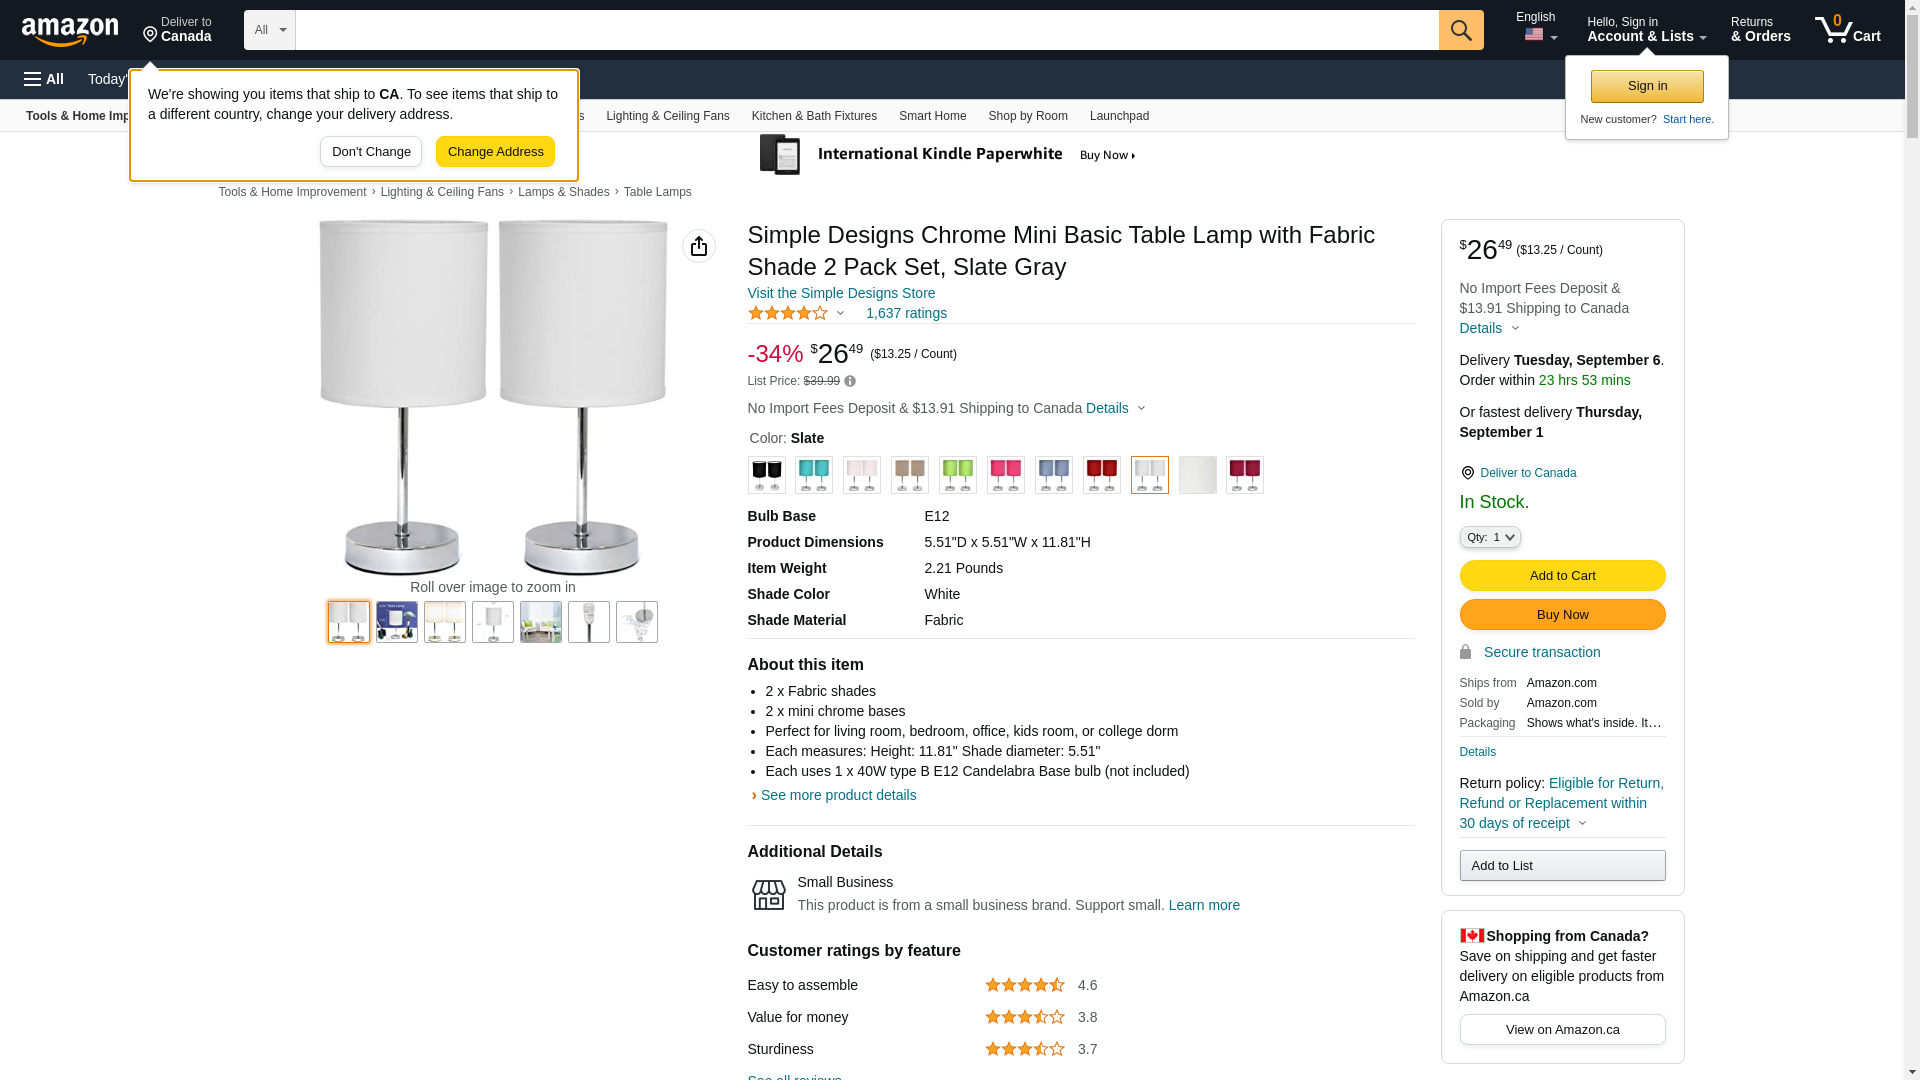Click the Change Address button

tap(495, 152)
